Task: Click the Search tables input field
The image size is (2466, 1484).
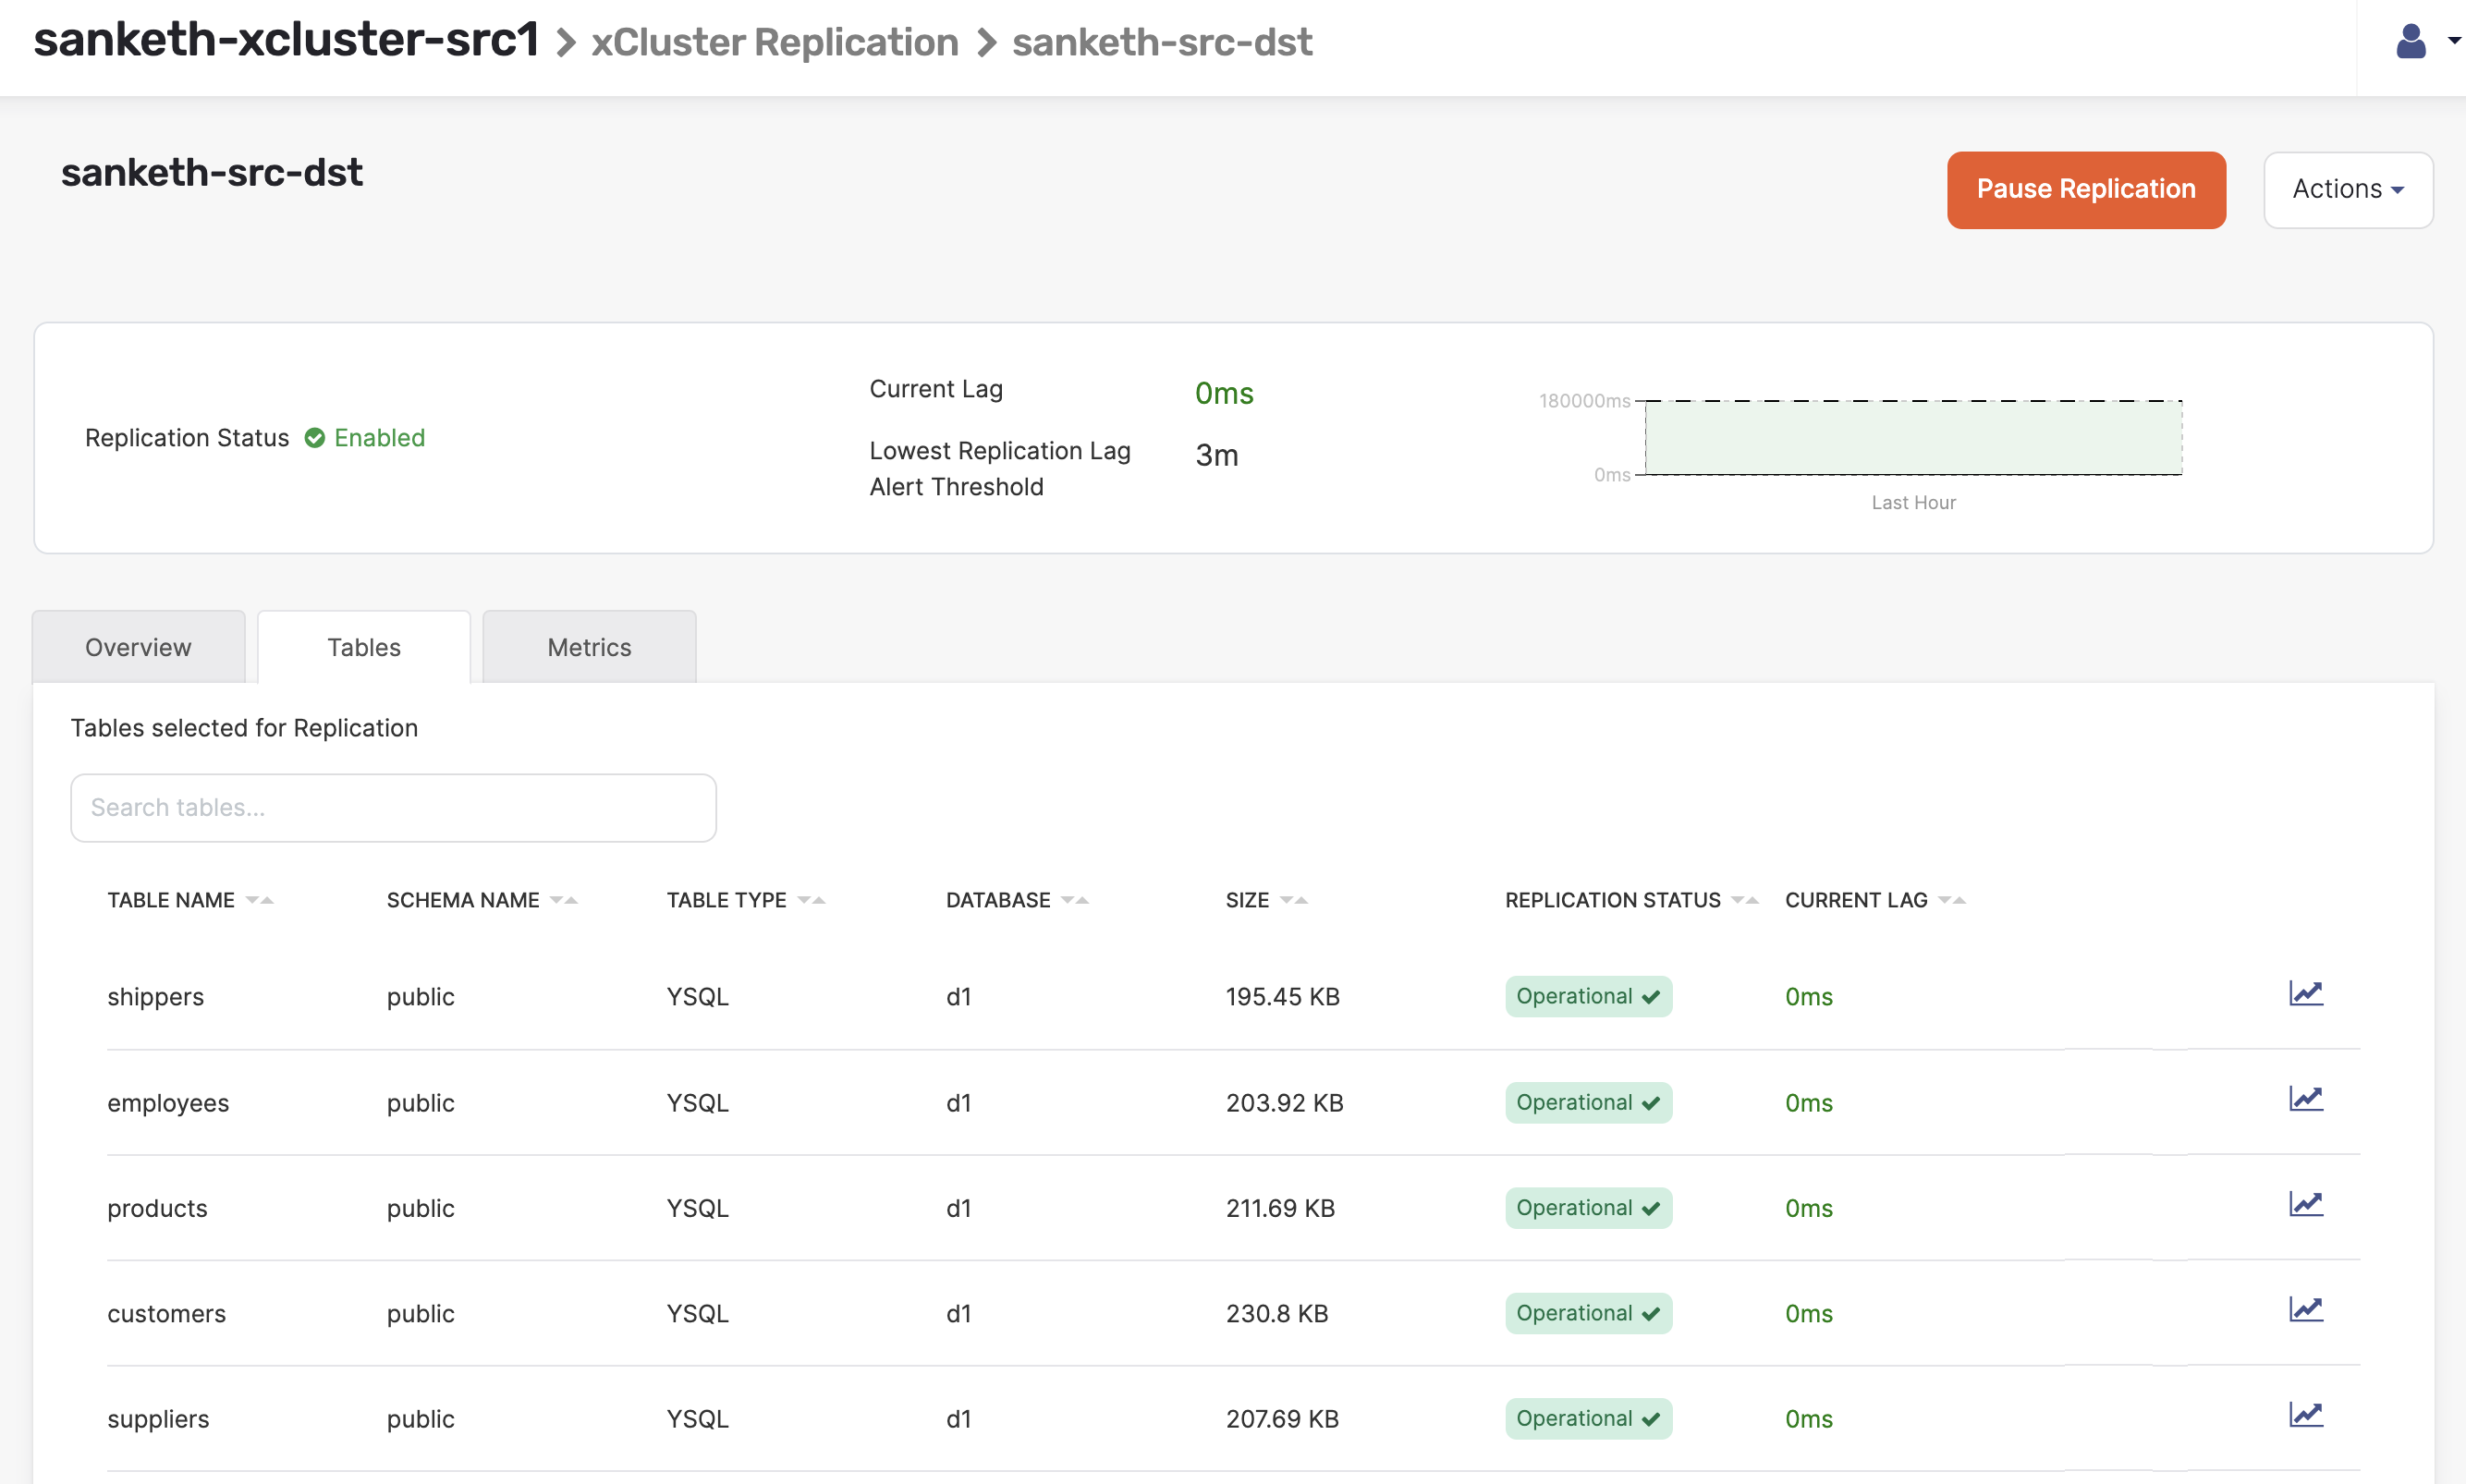Action: point(393,807)
